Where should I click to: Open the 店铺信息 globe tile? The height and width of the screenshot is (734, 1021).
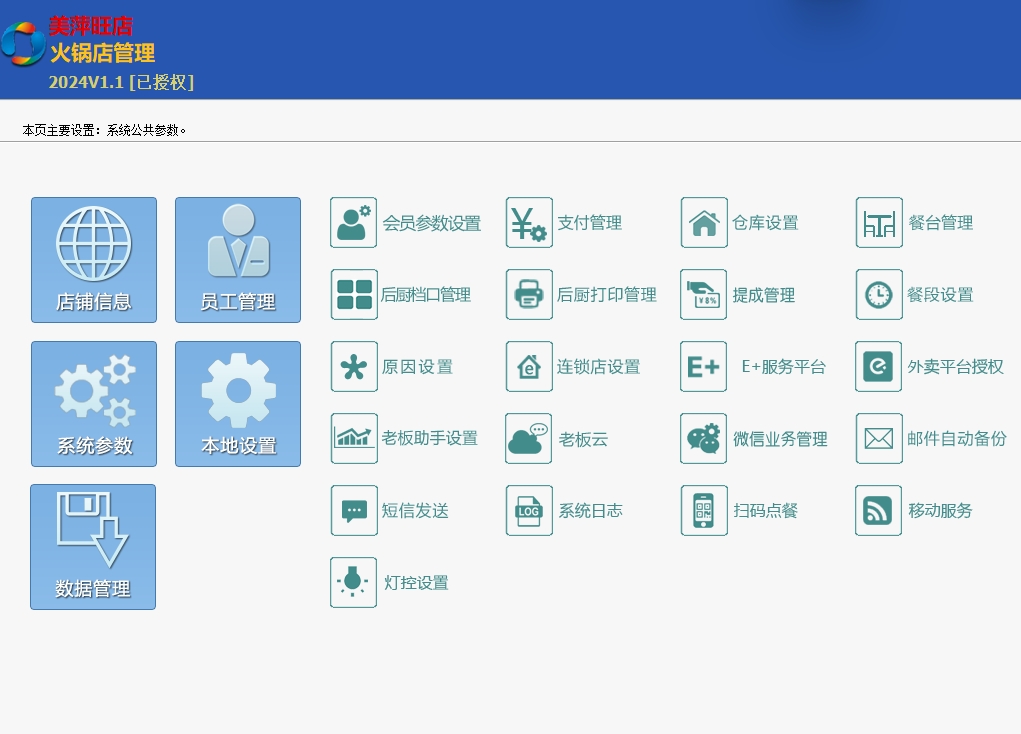94,260
